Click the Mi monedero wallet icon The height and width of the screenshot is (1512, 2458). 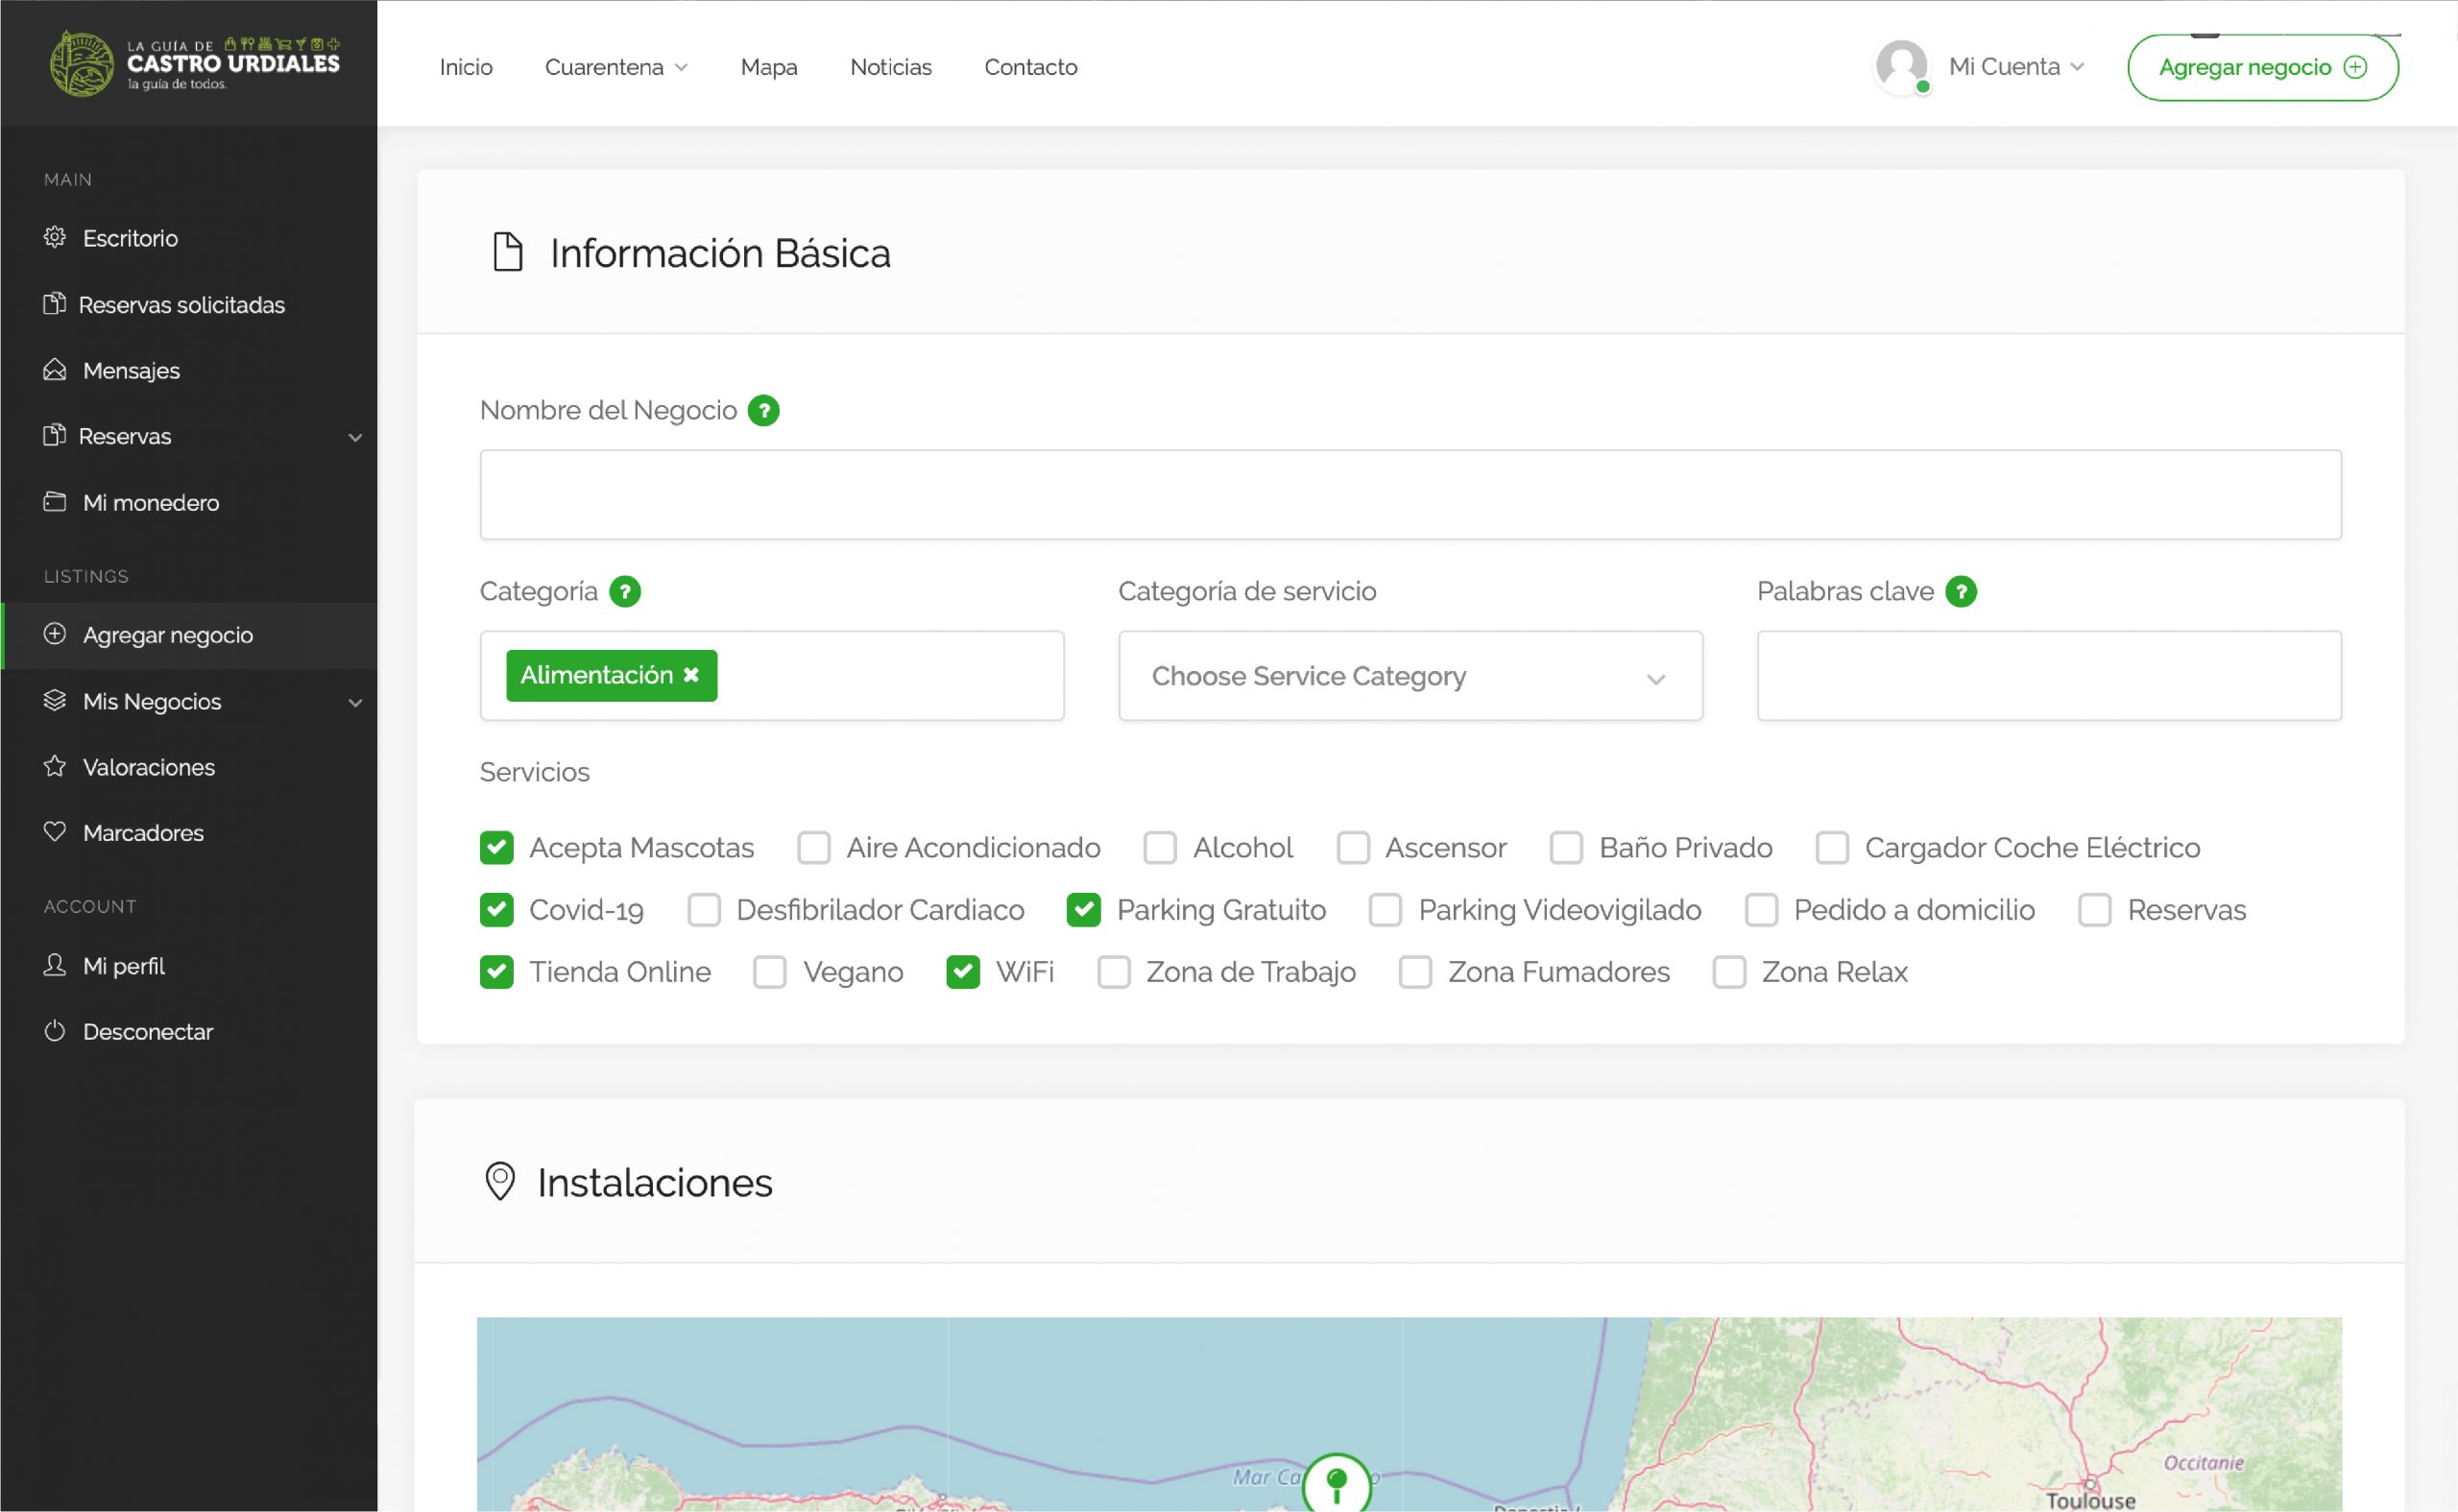point(55,502)
